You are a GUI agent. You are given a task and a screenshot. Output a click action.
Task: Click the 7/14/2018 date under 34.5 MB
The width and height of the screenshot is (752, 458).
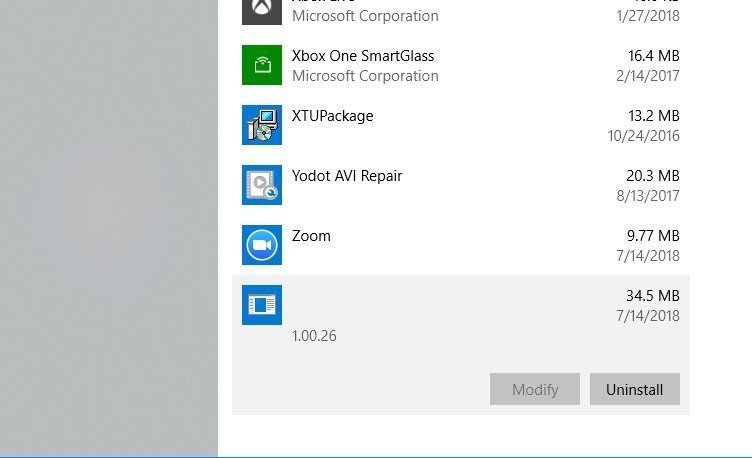648,316
